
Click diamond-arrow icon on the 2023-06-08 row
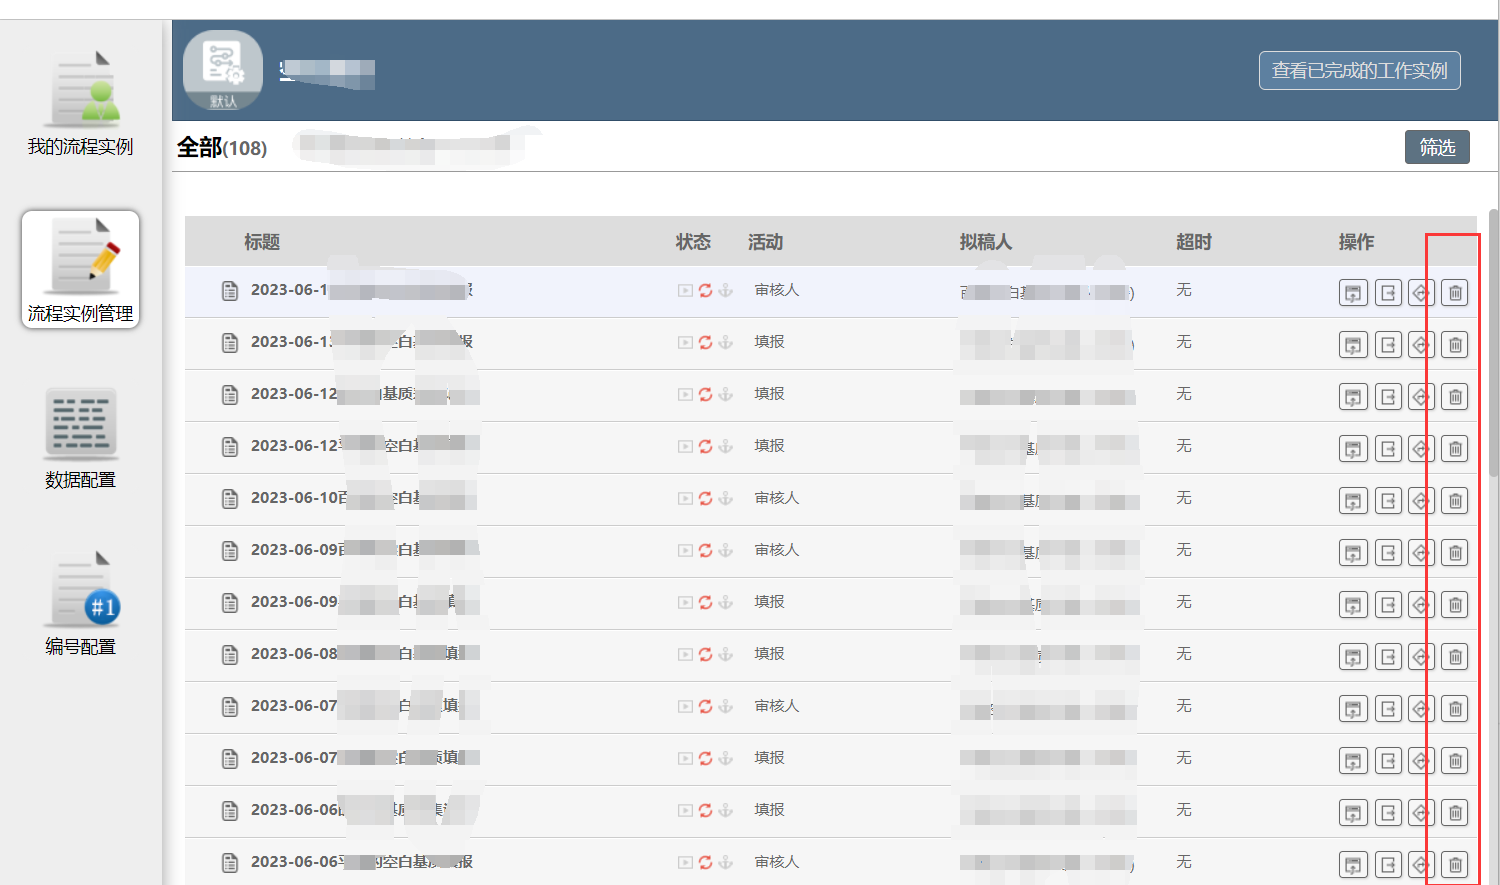click(1421, 656)
